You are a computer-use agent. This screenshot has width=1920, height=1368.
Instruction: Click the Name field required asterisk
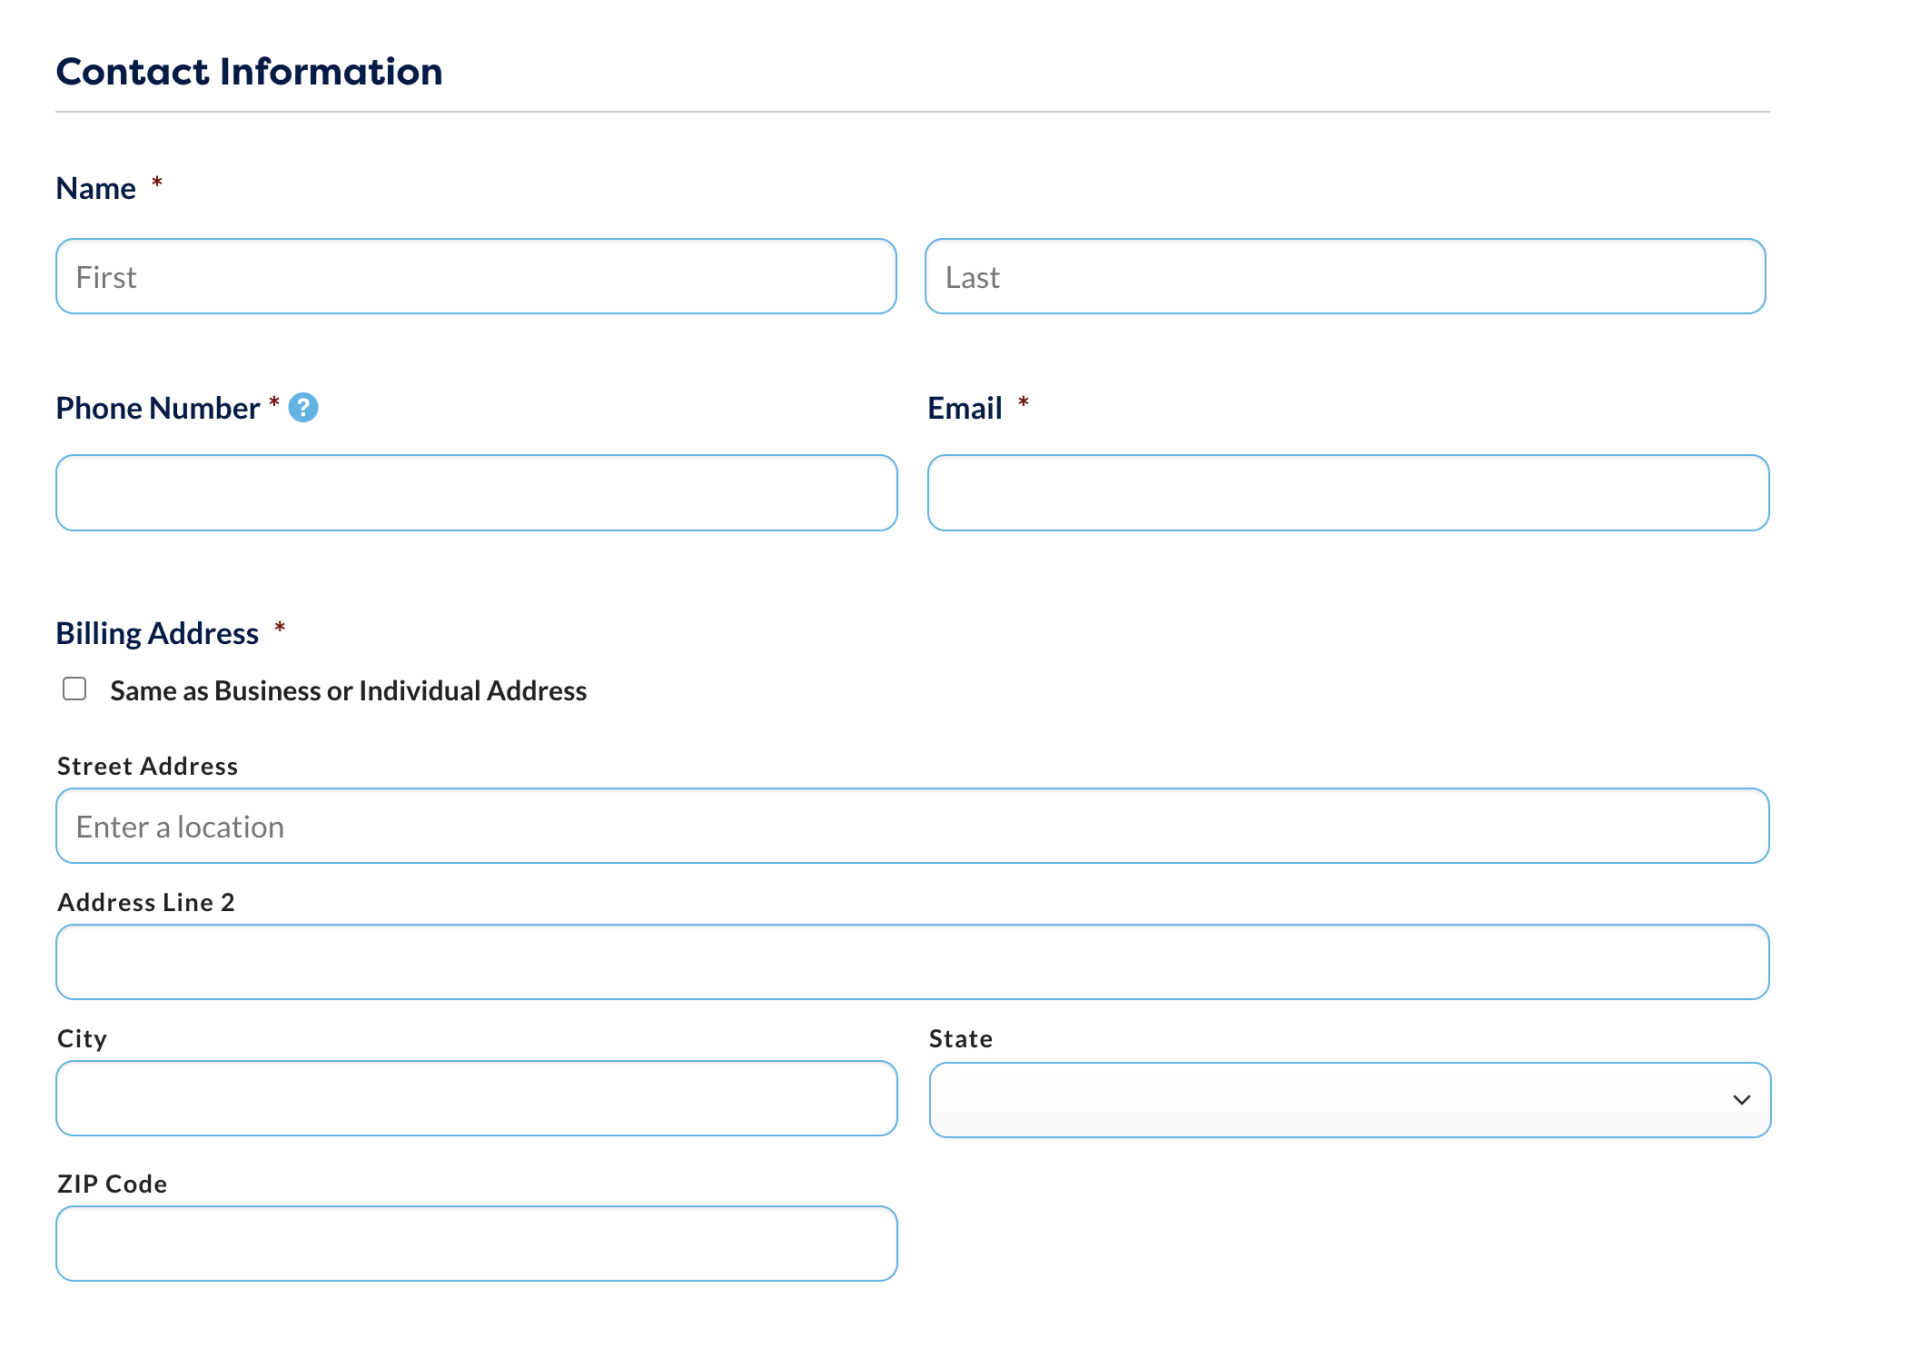tap(157, 183)
